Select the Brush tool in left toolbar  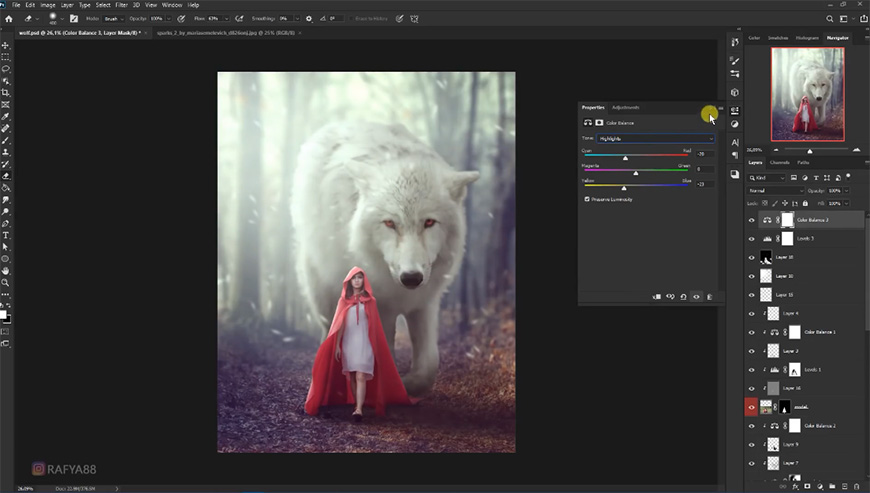[6, 140]
